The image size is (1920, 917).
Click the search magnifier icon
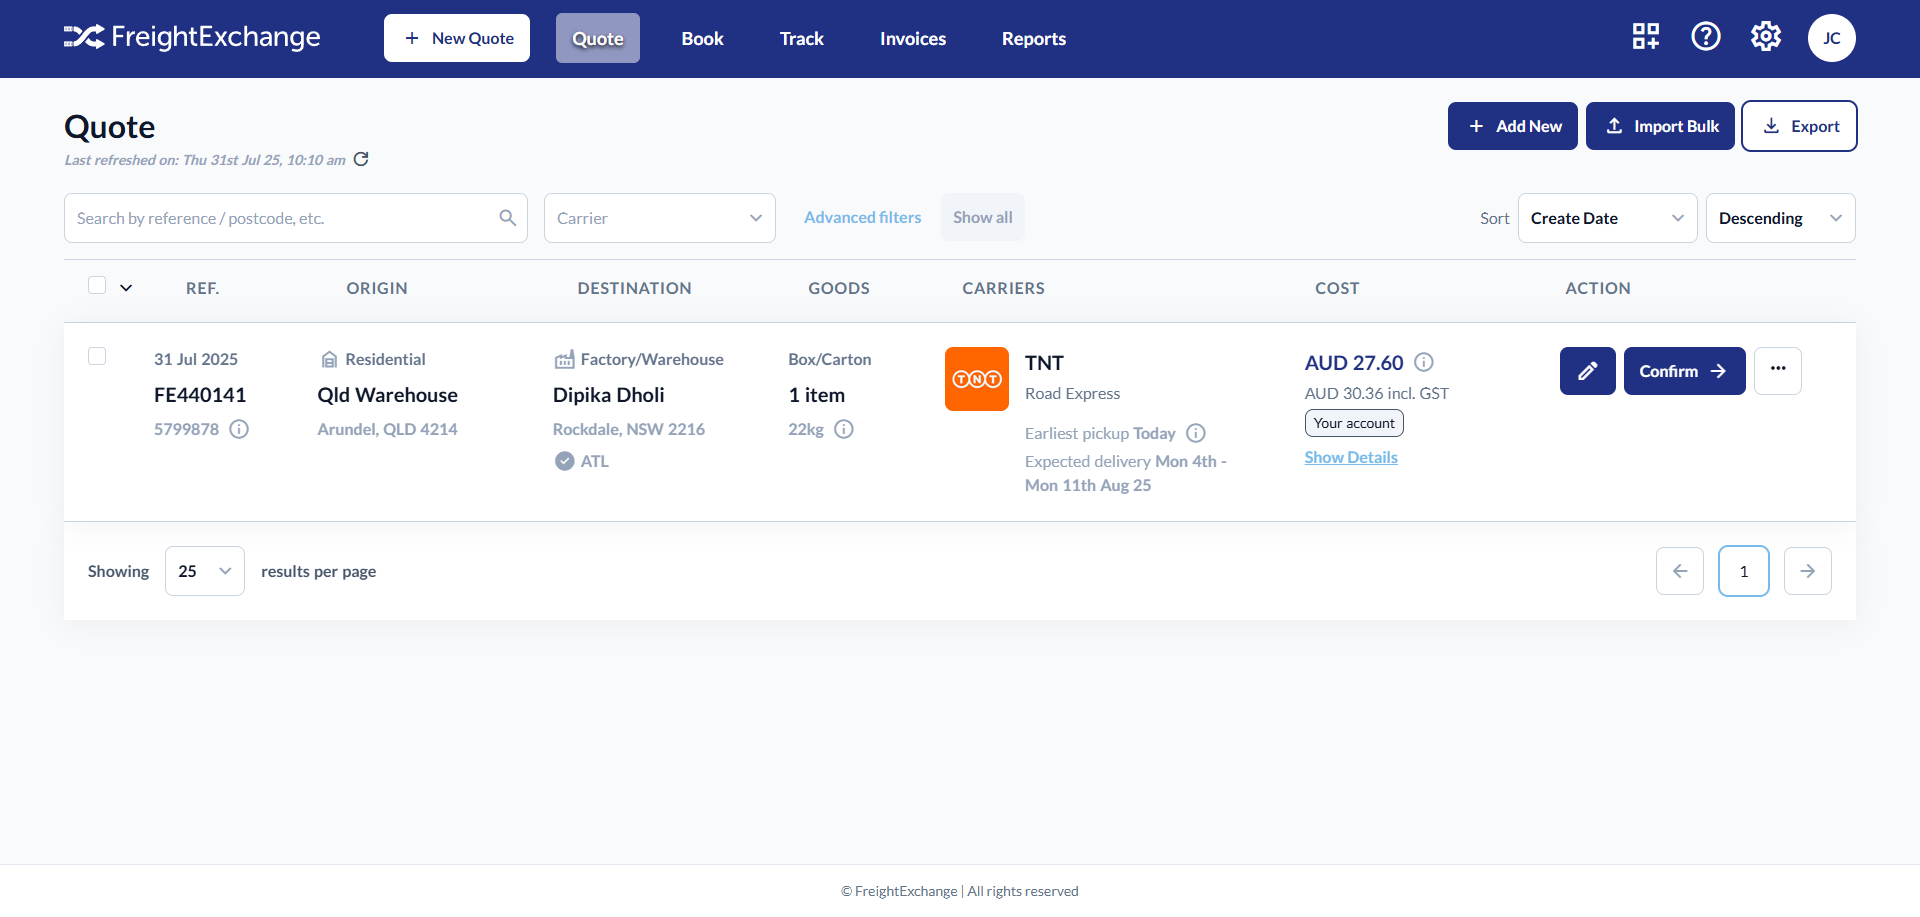pos(508,218)
